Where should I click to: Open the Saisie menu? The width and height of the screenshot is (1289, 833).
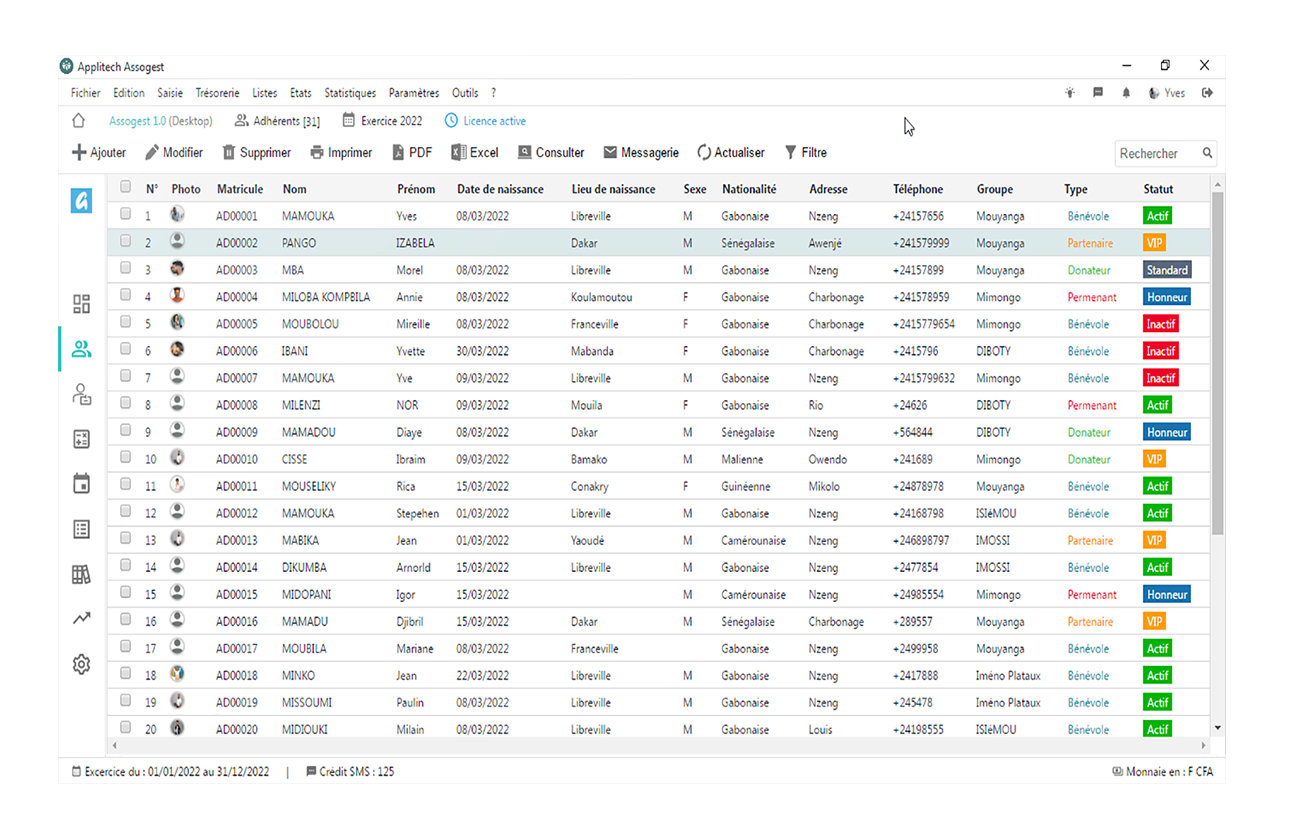170,93
